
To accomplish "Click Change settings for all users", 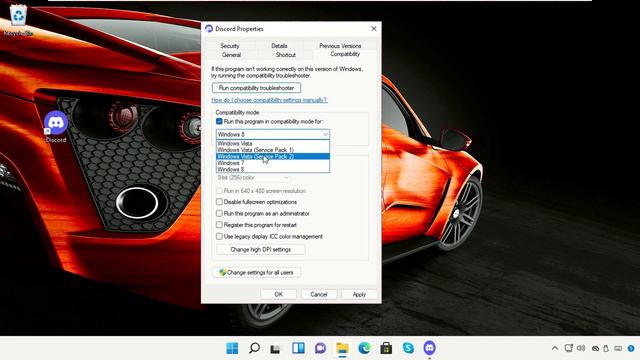I will tap(256, 272).
